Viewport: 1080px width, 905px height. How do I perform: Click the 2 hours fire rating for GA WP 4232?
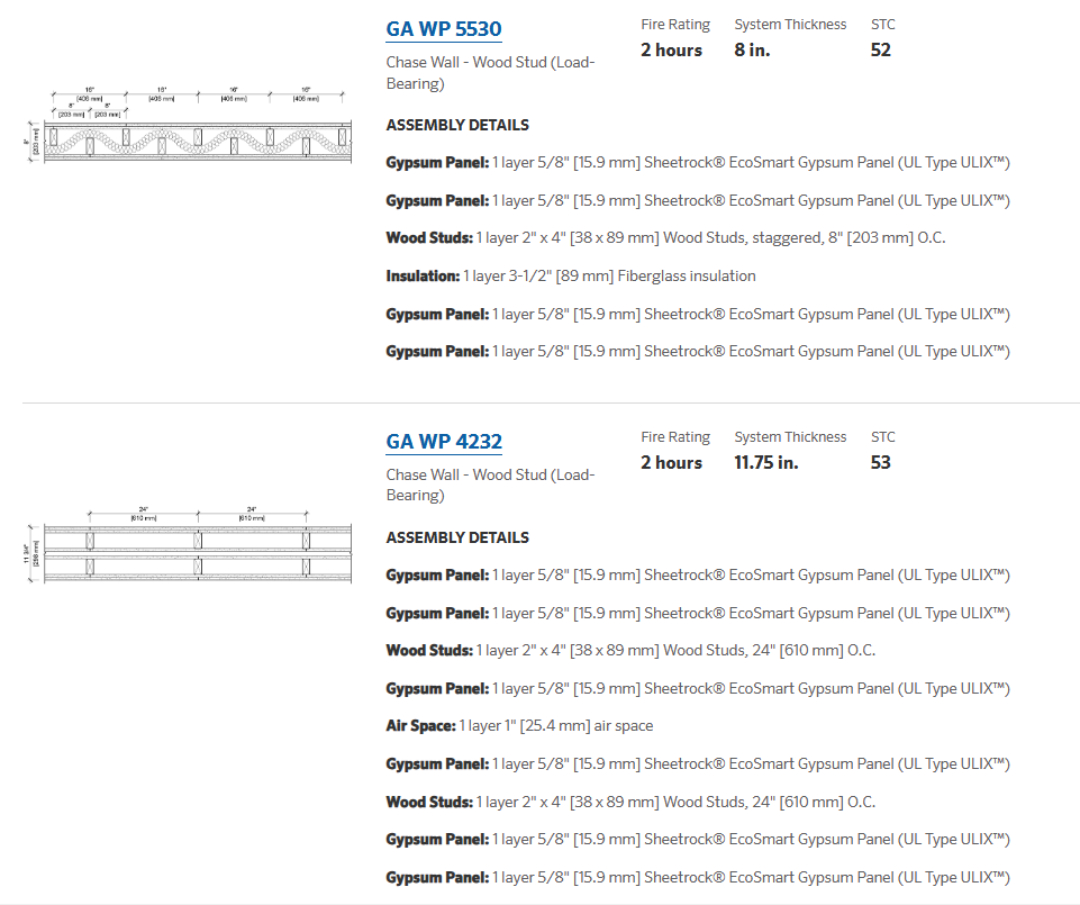pos(671,463)
